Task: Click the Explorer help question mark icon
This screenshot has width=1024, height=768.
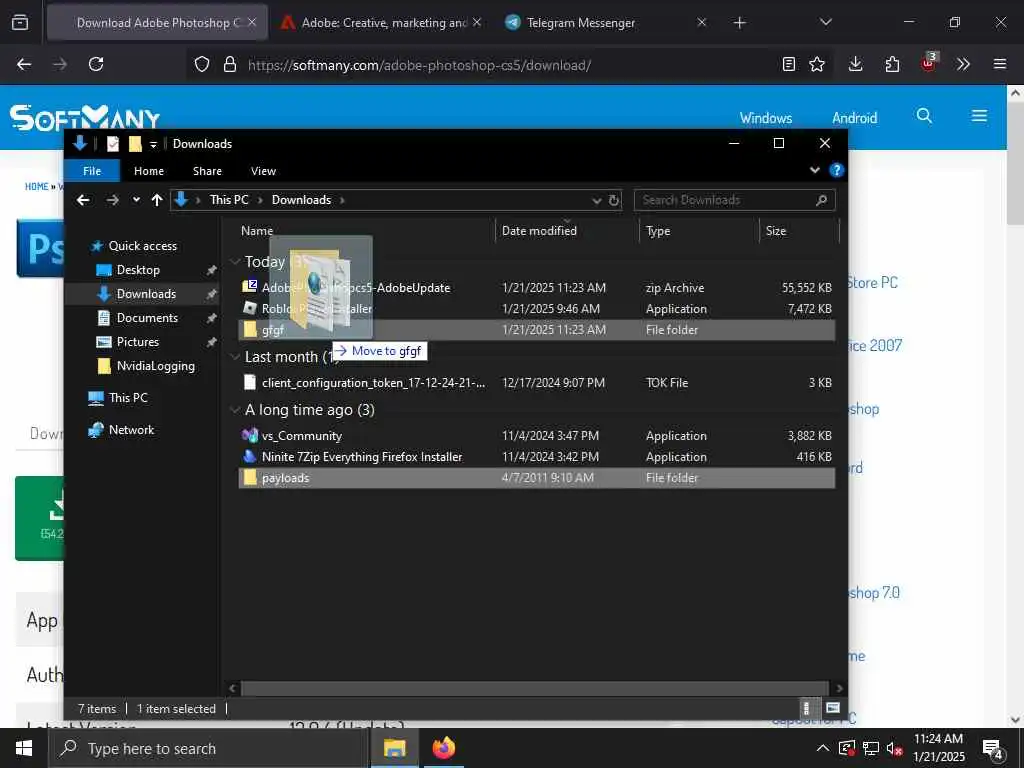Action: pos(836,170)
